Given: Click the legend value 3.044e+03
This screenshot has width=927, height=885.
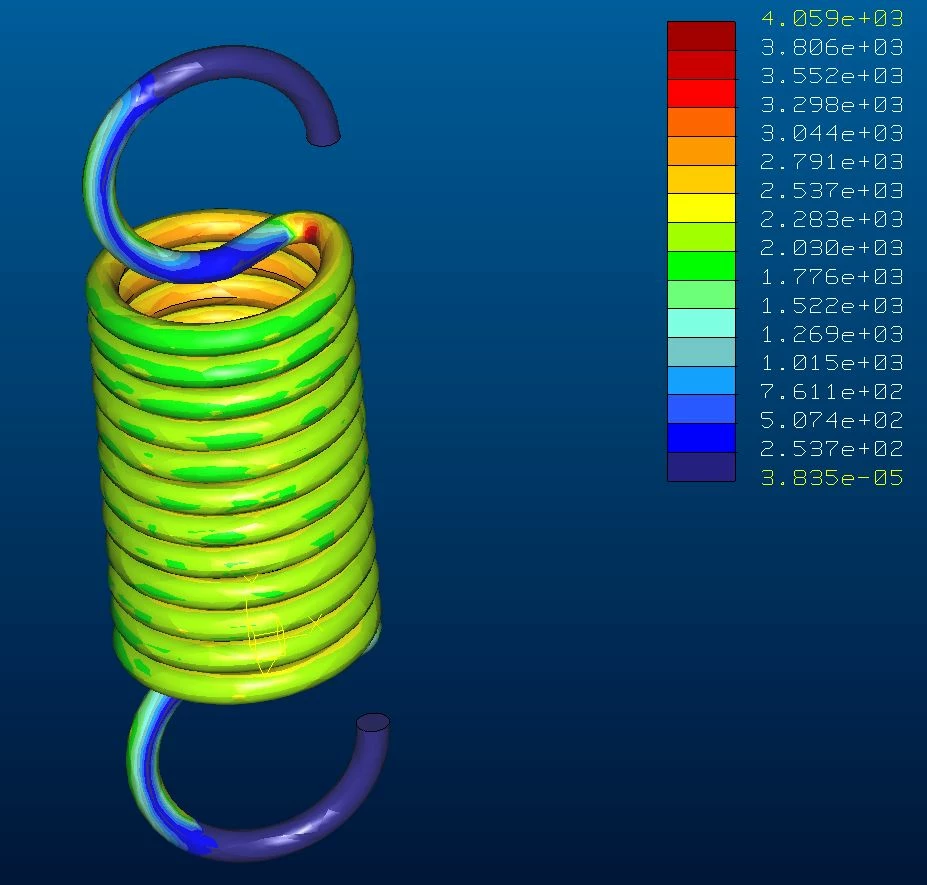Looking at the screenshot, I should click(x=832, y=133).
